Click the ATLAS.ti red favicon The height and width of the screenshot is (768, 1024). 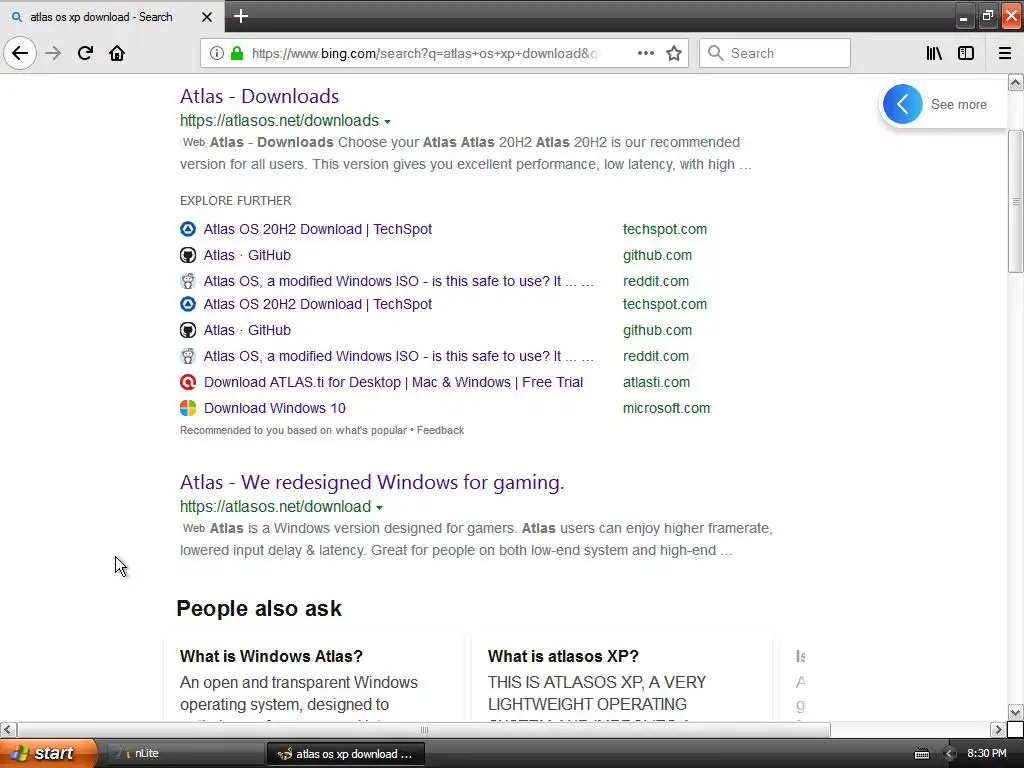[x=187, y=382]
